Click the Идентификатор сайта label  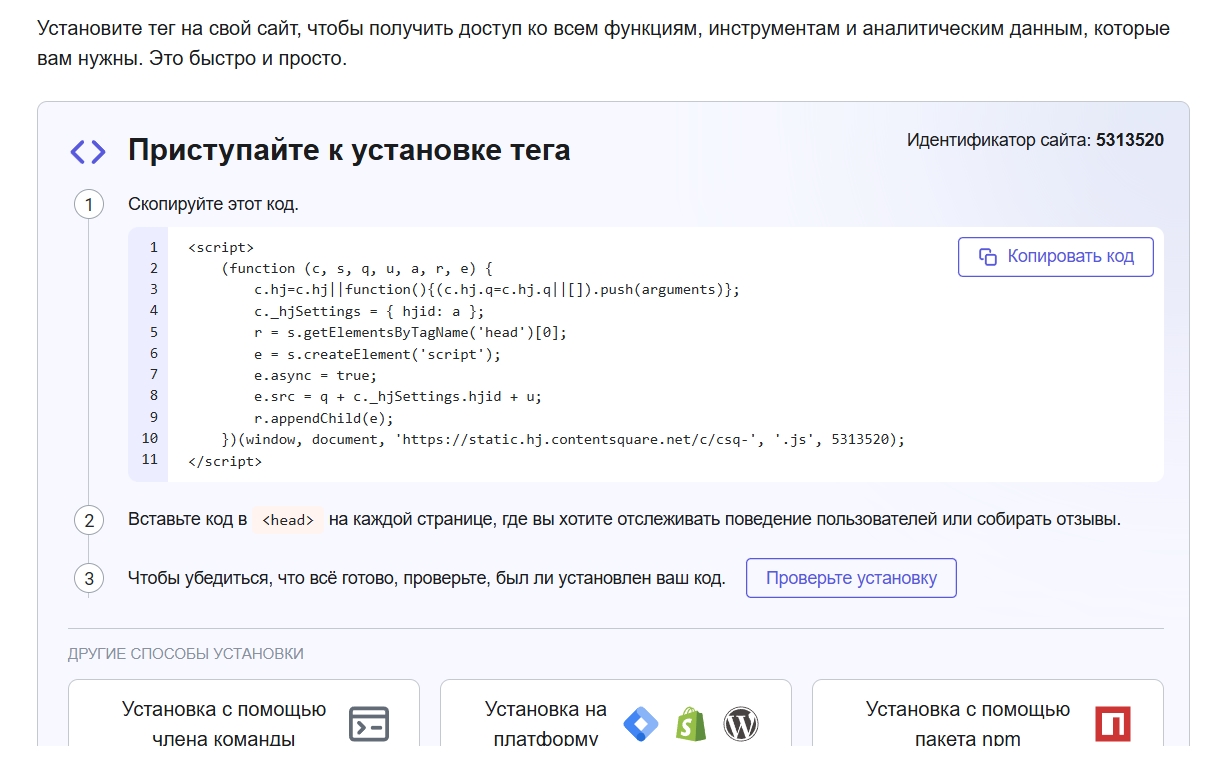point(999,140)
